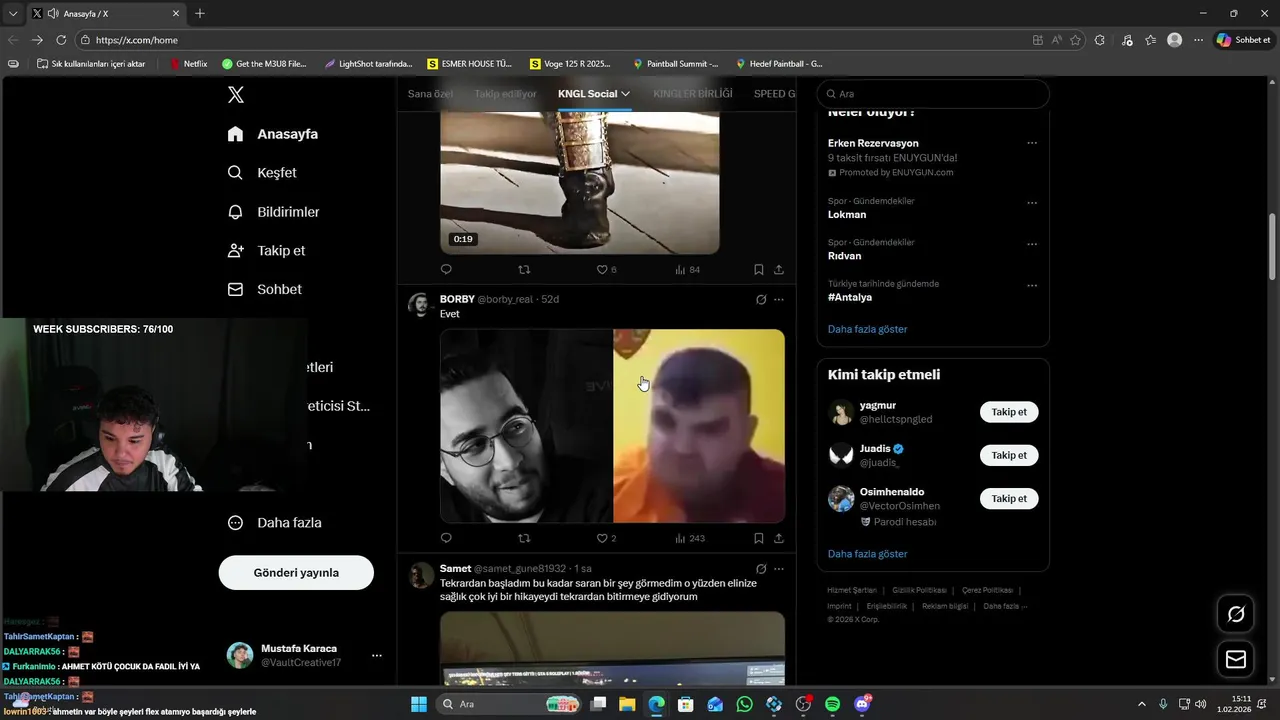Open Keşfet search page

tap(262, 173)
